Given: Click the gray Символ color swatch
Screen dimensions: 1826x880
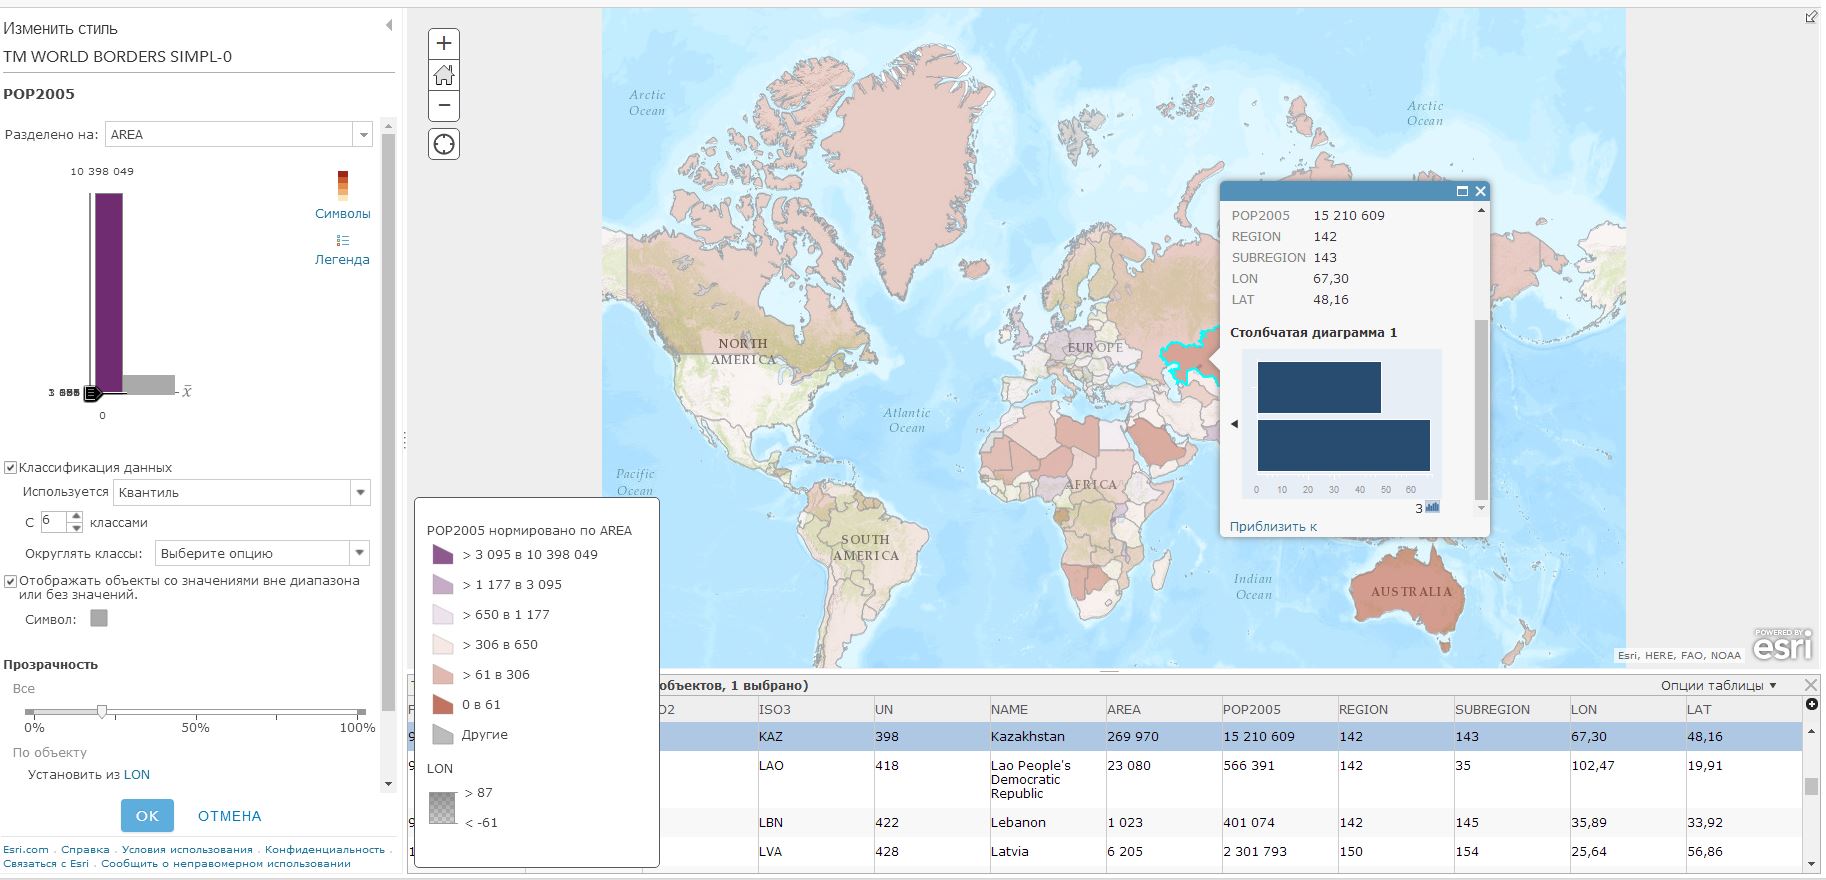Looking at the screenshot, I should coord(99,619).
